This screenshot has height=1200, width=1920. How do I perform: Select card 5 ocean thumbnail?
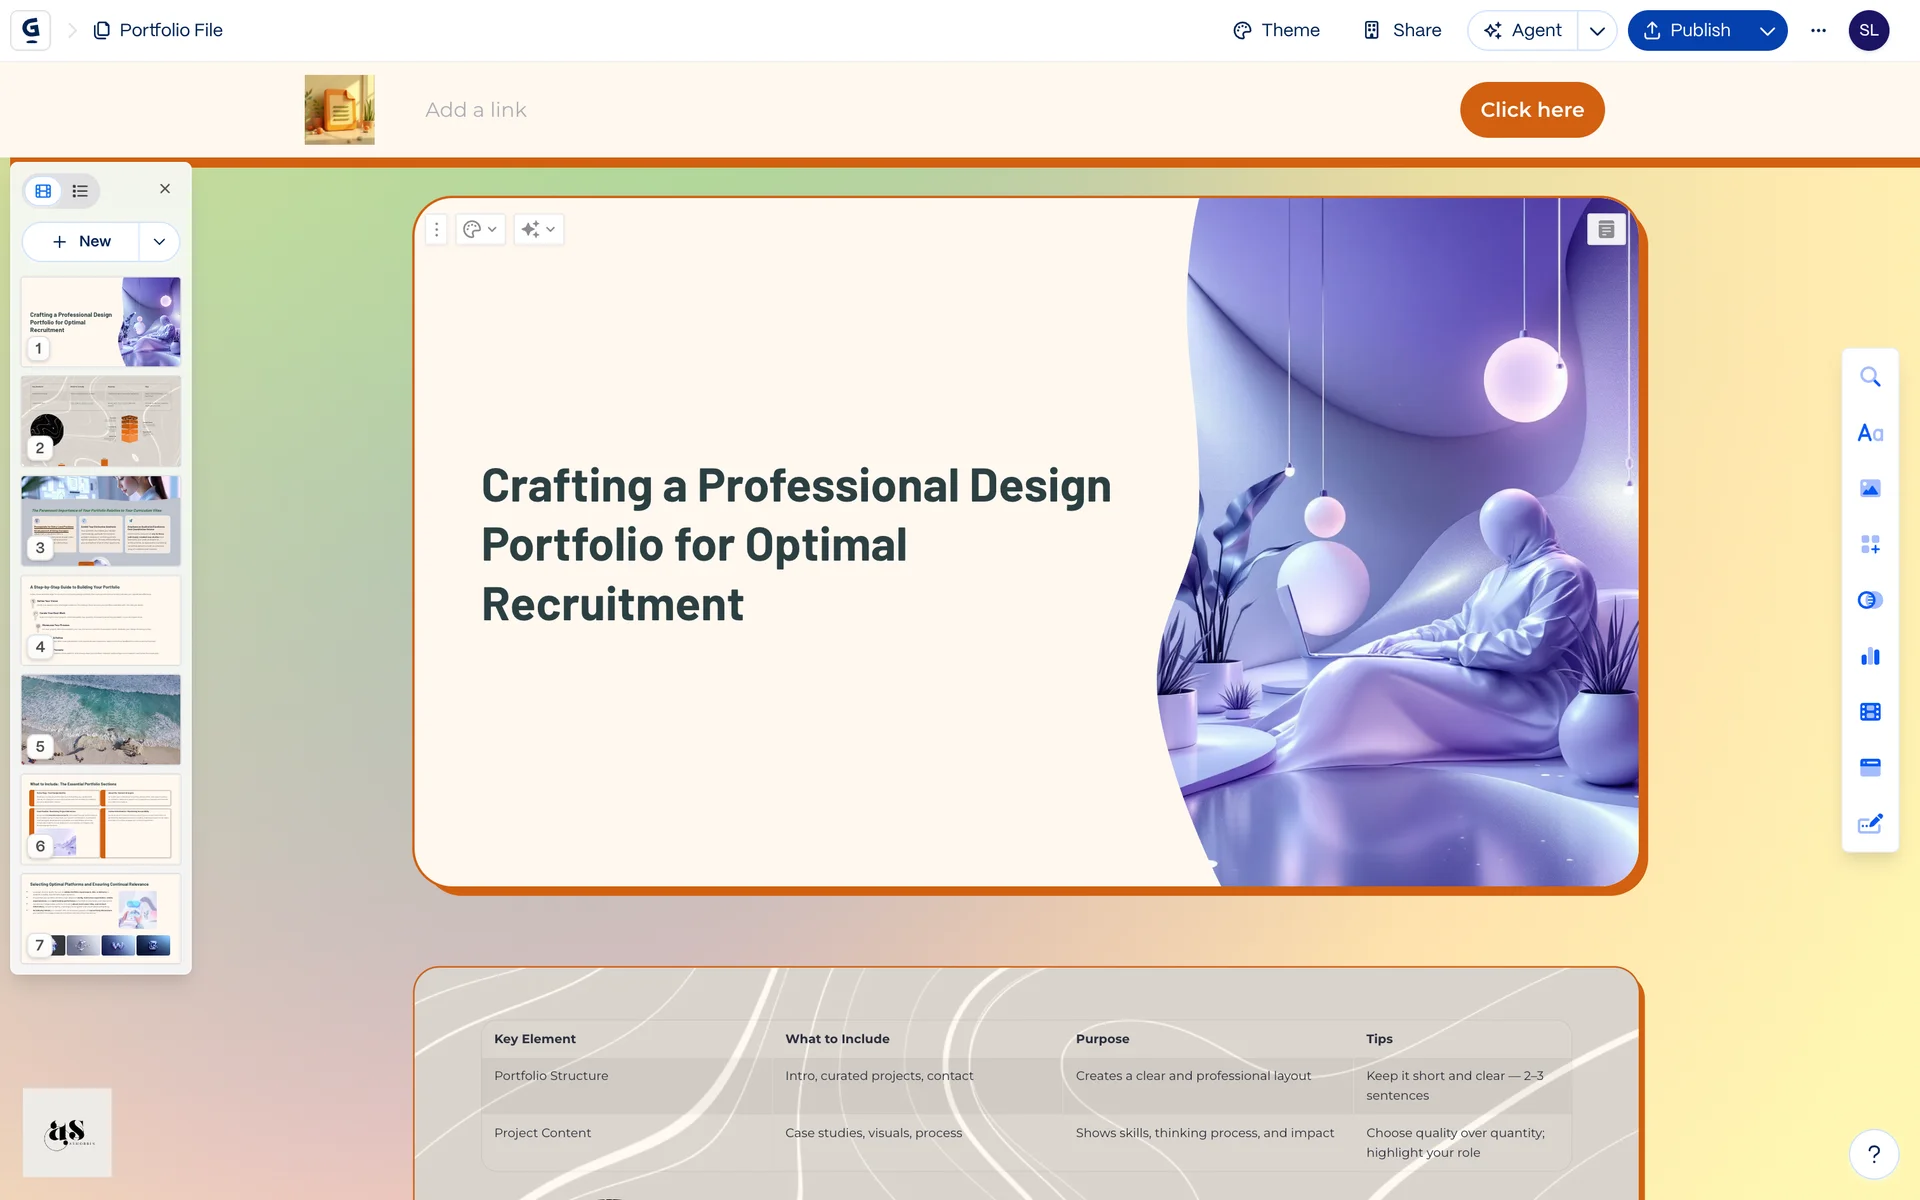(101, 718)
